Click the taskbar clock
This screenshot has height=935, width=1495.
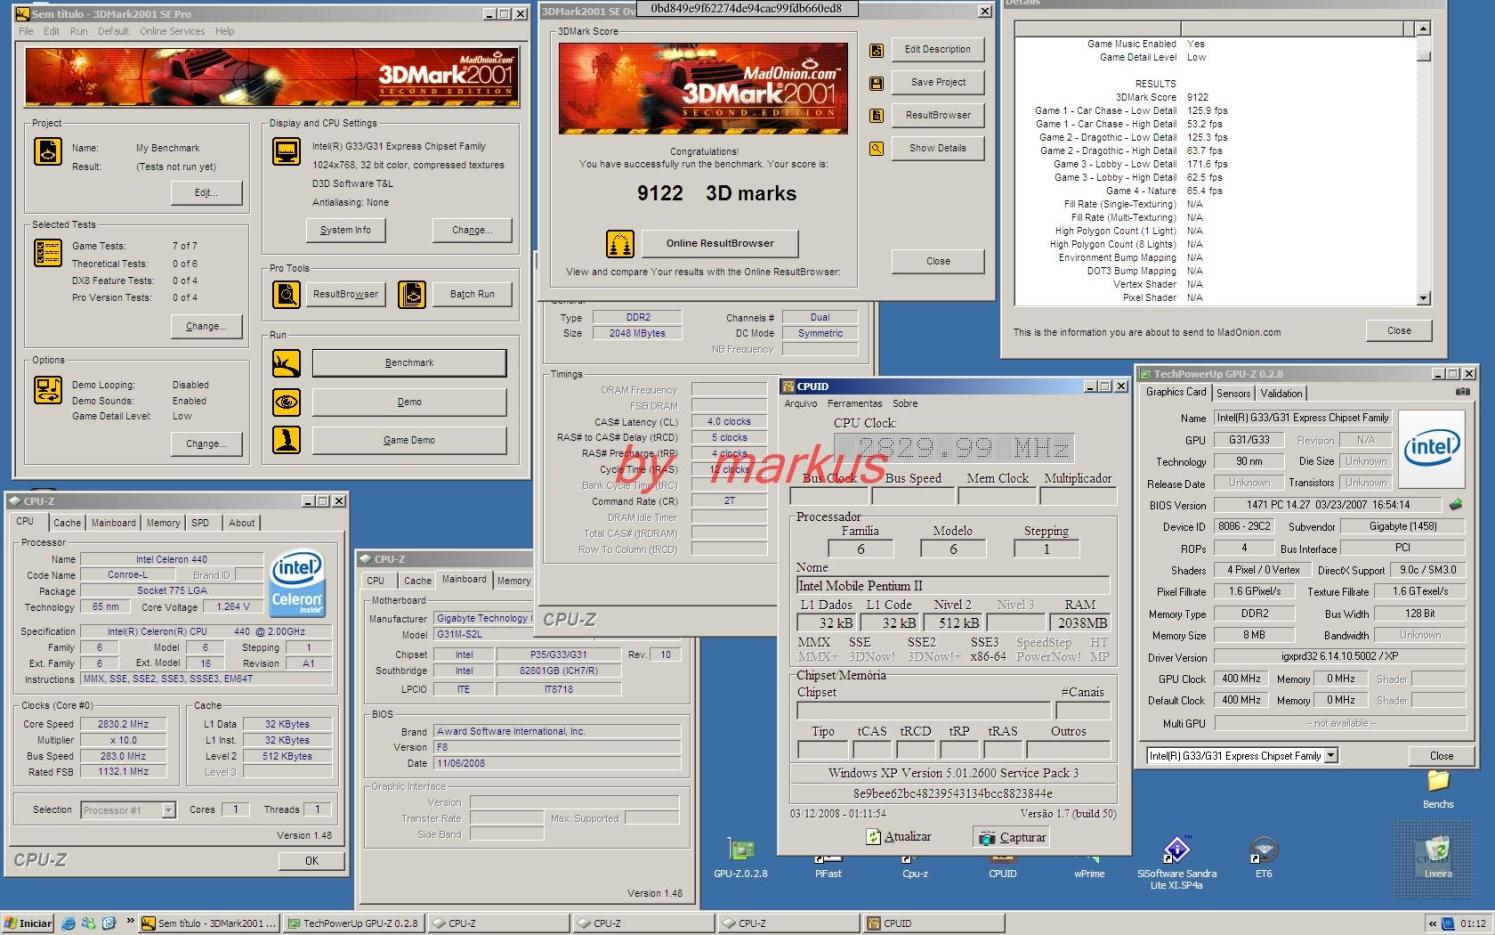click(1472, 924)
